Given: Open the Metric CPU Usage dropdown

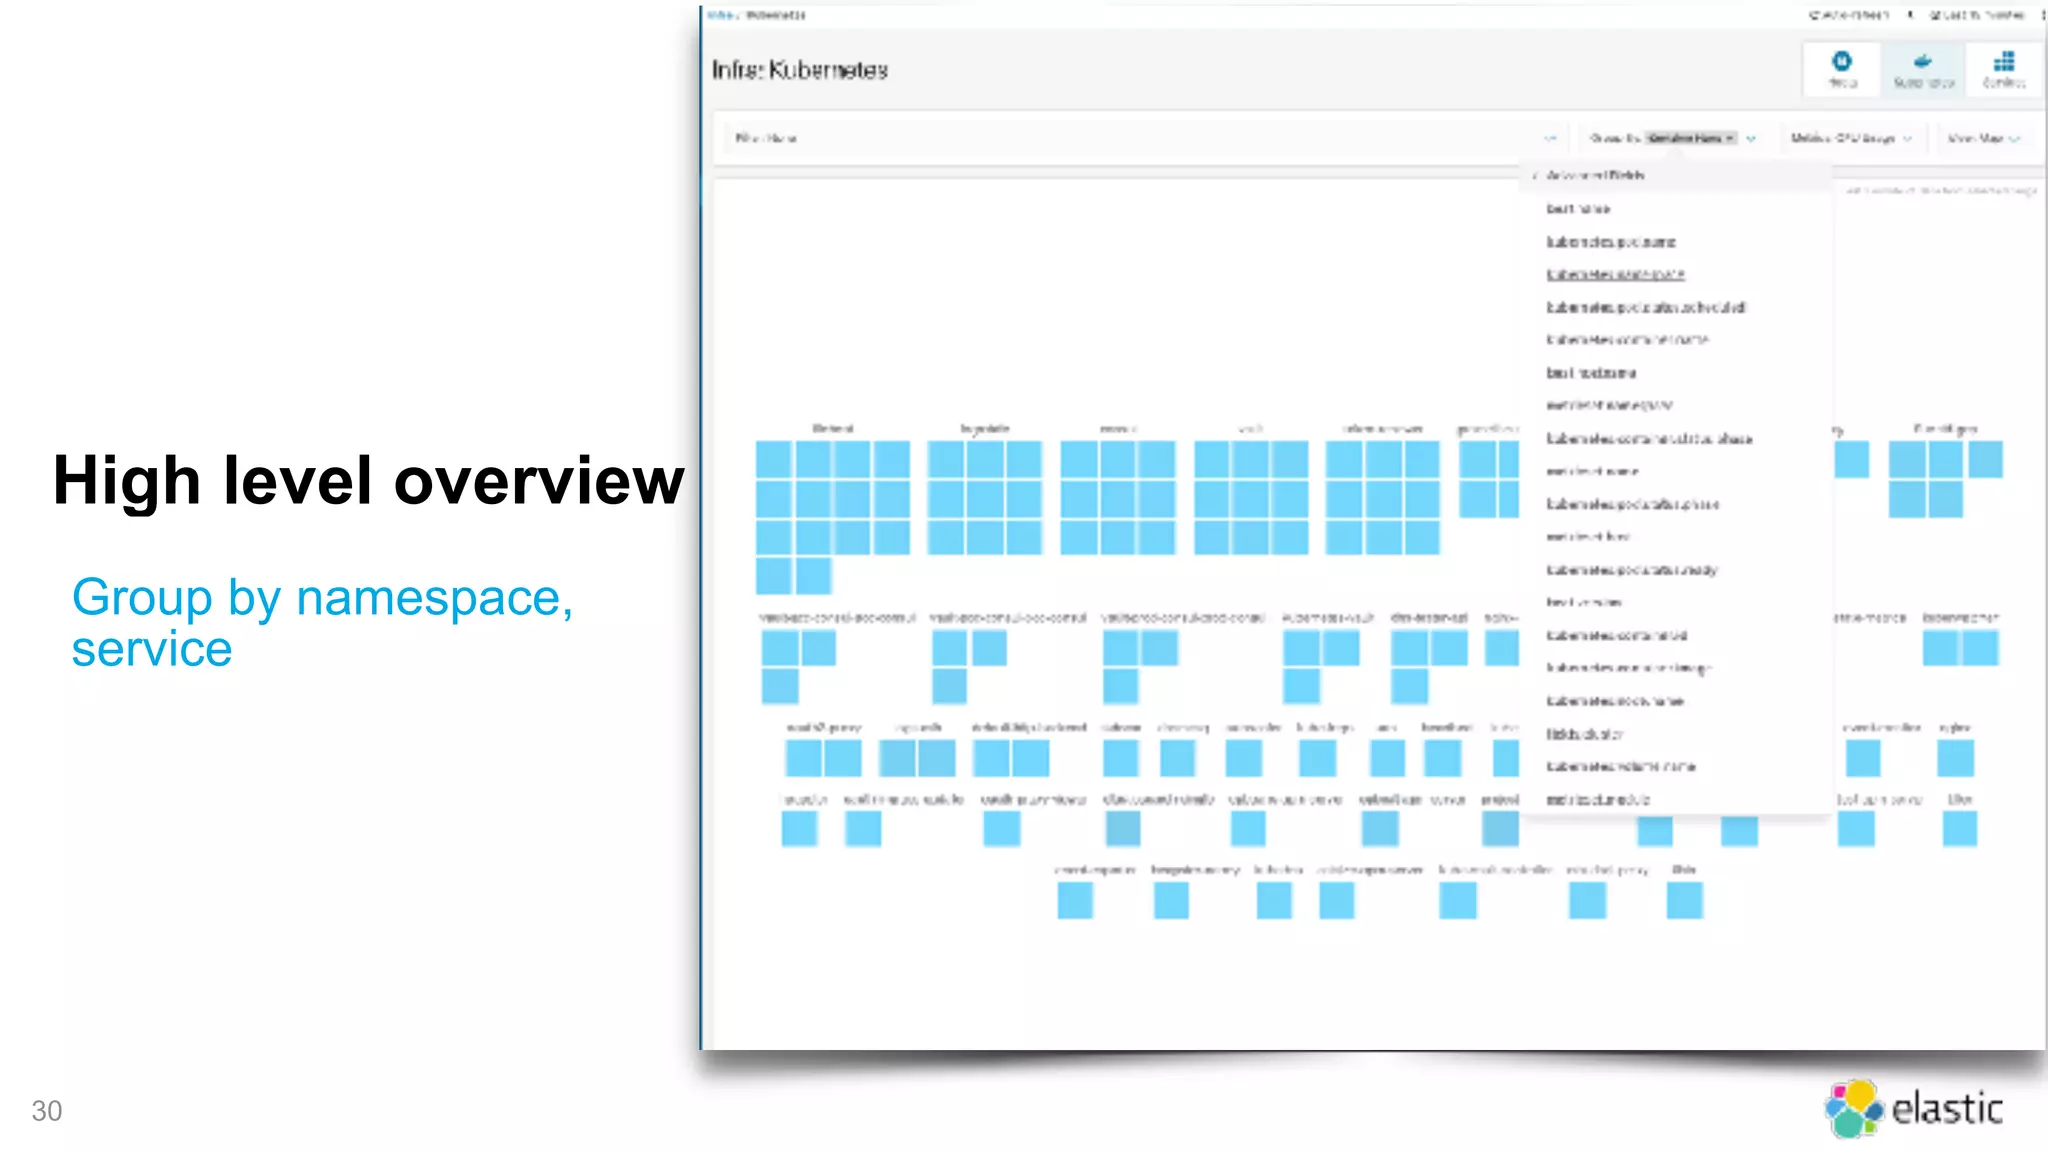Looking at the screenshot, I should 1851,138.
